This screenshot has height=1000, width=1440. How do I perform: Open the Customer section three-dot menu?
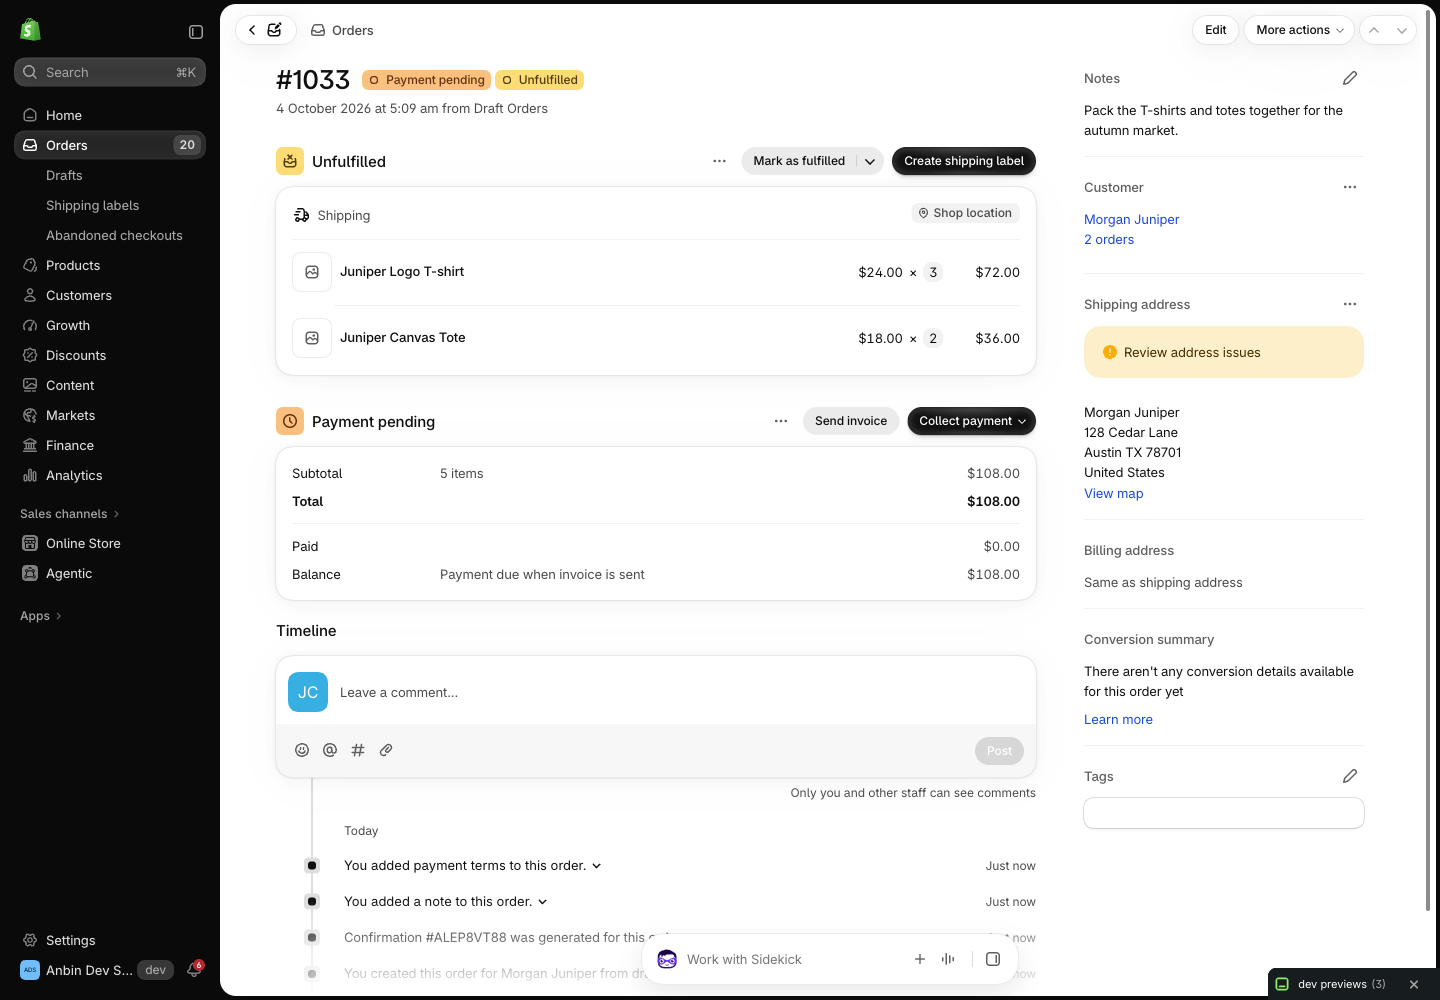coord(1350,187)
